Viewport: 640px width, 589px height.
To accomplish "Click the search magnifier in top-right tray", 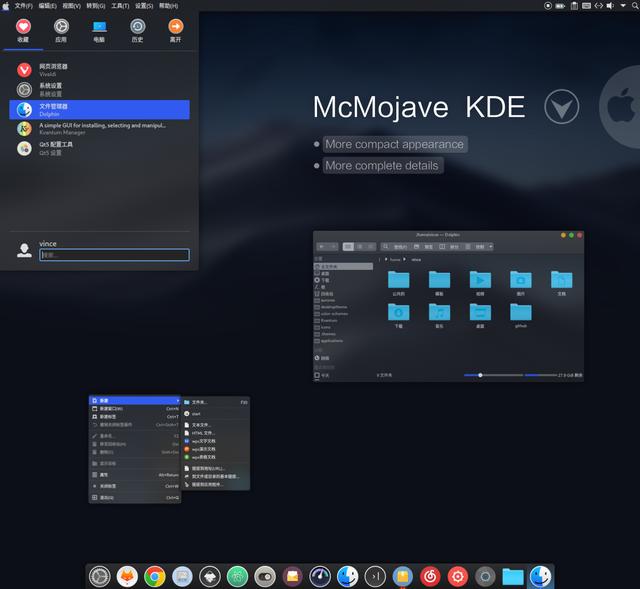I will click(x=635, y=5).
